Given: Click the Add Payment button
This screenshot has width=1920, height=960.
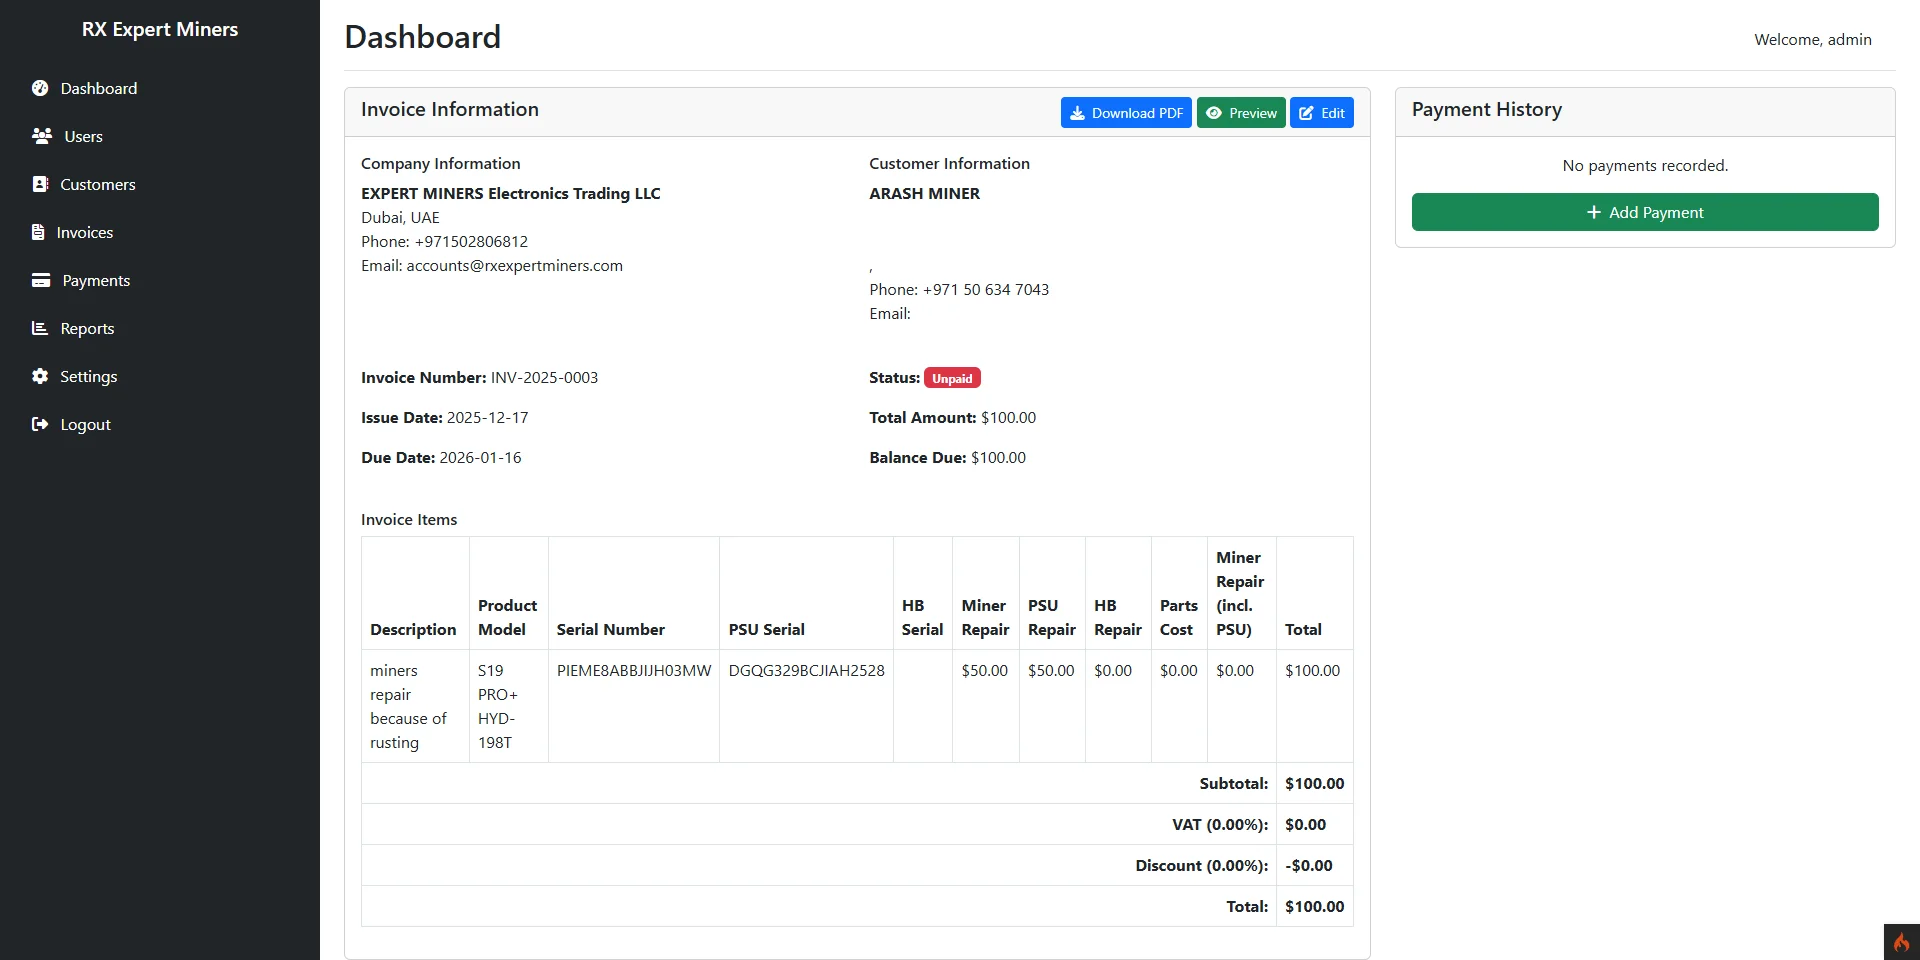Looking at the screenshot, I should point(1645,212).
